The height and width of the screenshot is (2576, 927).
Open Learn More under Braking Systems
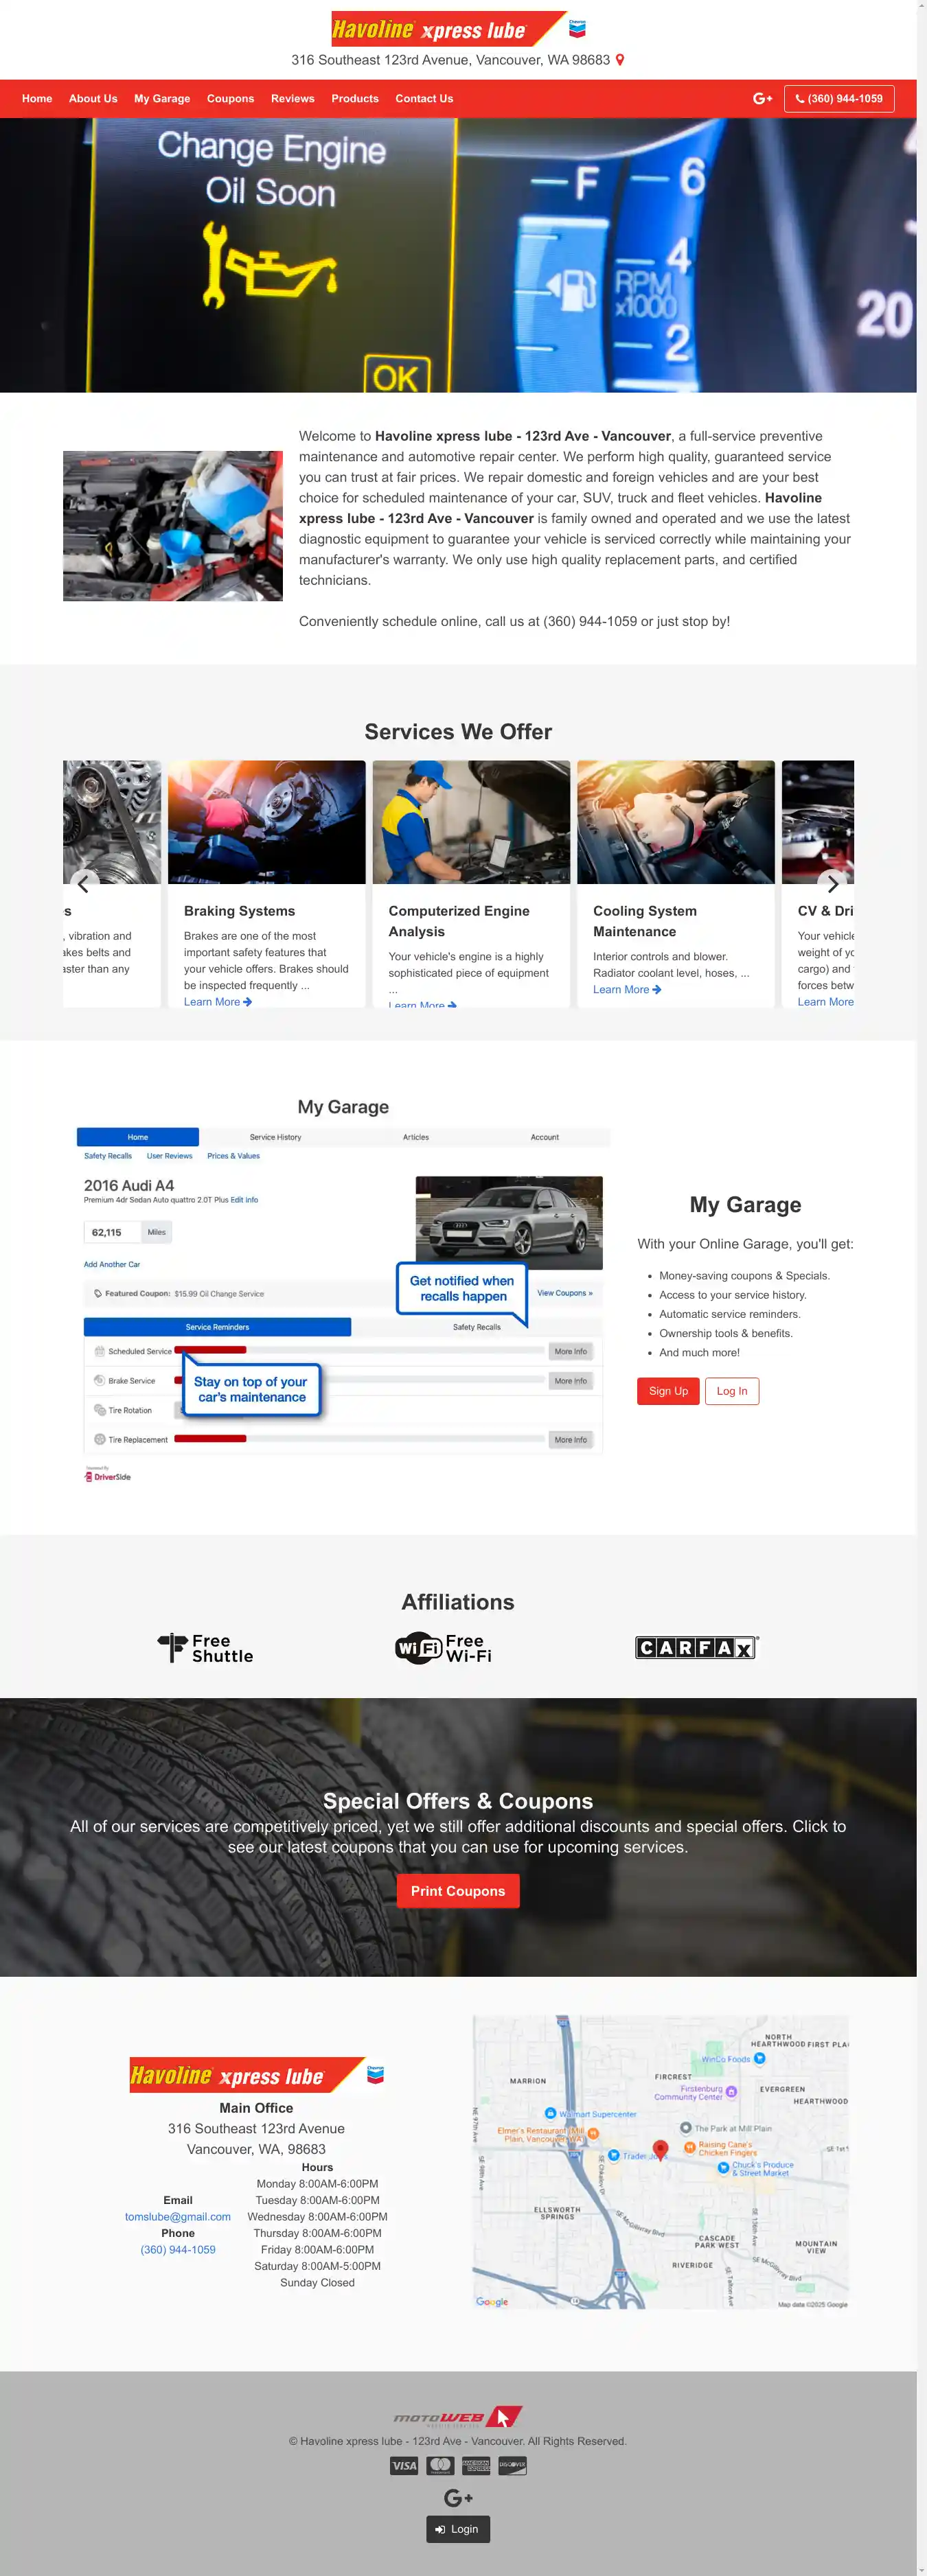point(217,1002)
